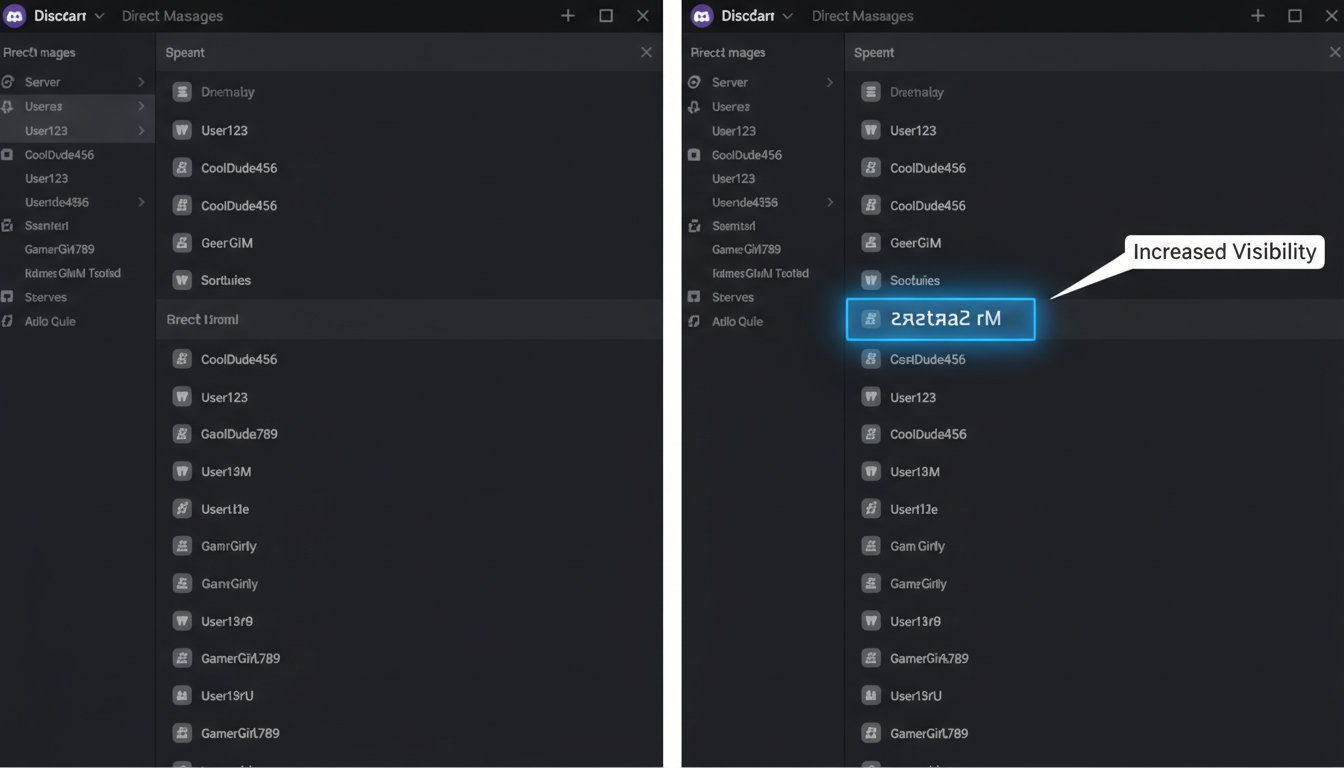
Task: Select the Sterves icon near the sidebar bottom
Action: pyautogui.click(x=8, y=297)
